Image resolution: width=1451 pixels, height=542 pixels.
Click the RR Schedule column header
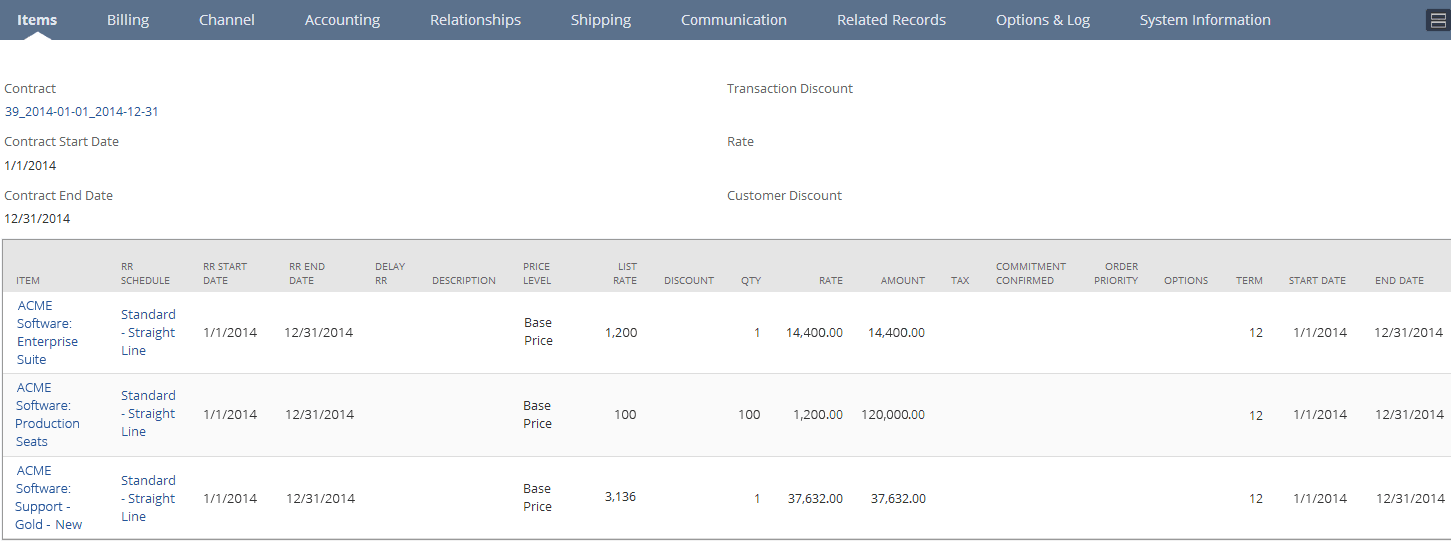(146, 274)
